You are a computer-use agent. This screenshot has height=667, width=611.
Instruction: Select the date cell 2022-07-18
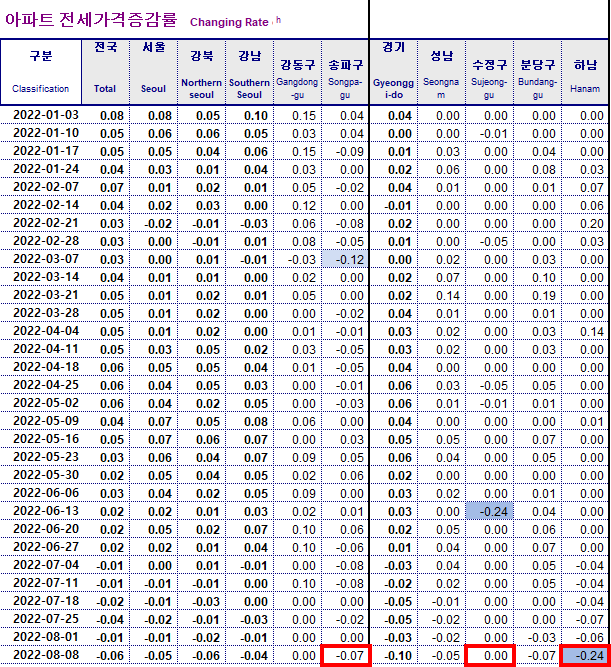46,601
